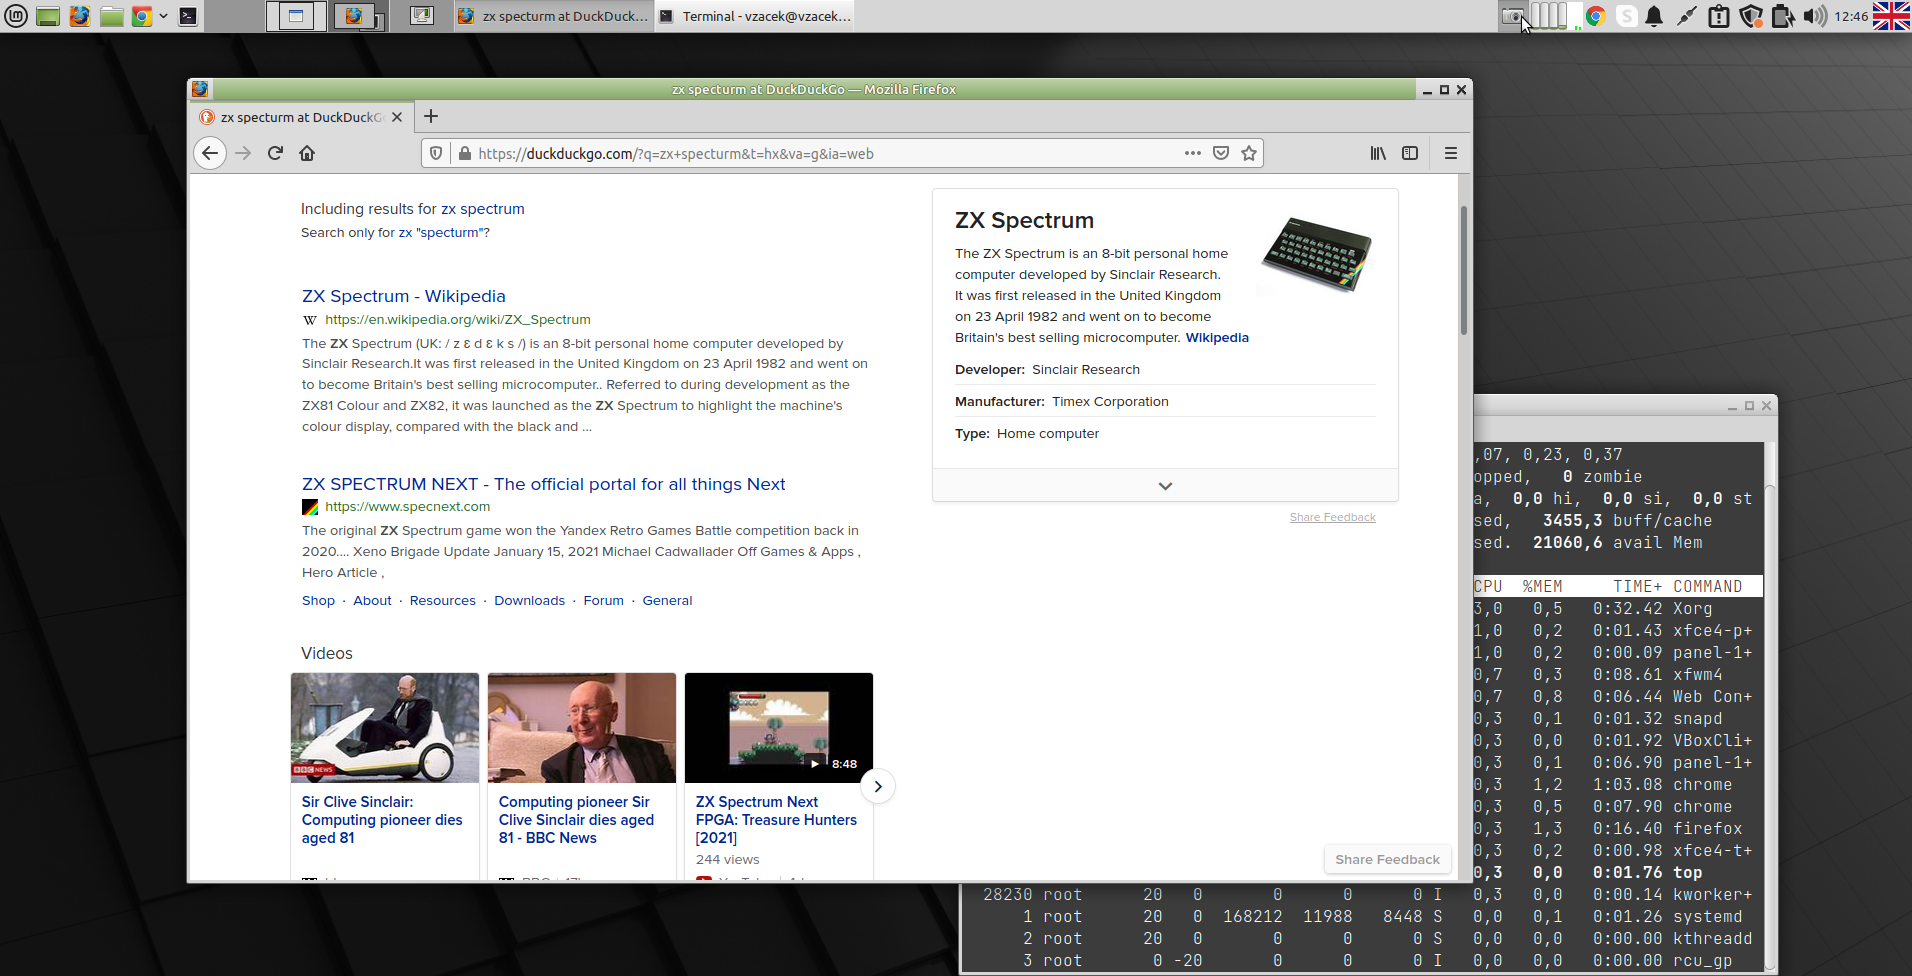Open clipboard manager tray icon
1912x976 pixels.
pos(1718,16)
